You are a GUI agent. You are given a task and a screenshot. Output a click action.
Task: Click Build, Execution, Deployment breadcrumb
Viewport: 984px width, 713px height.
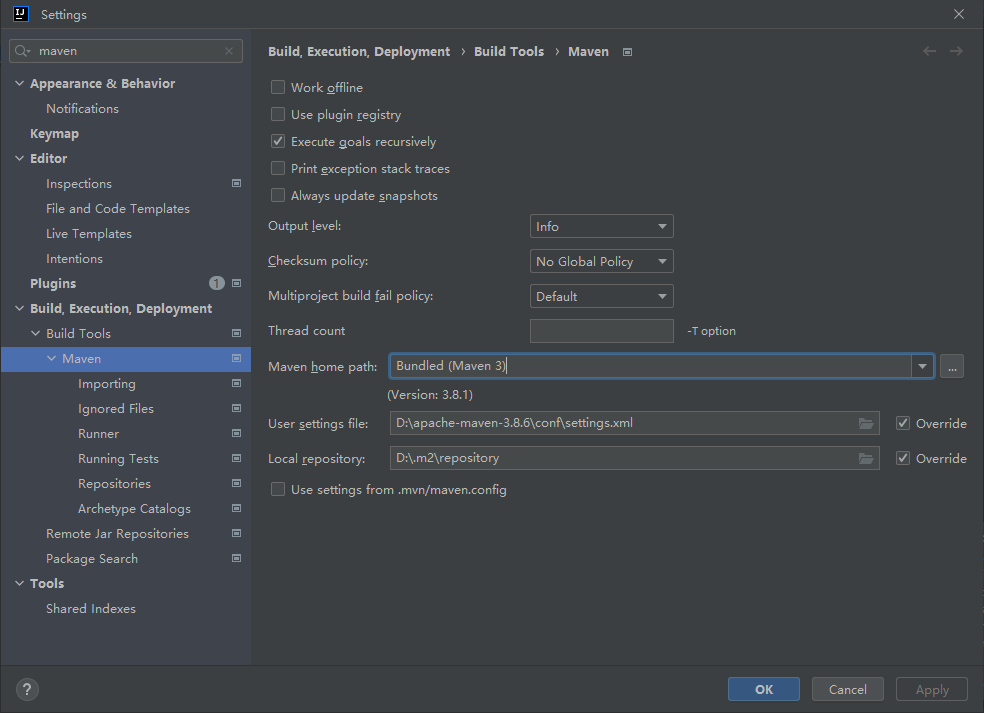pos(359,51)
